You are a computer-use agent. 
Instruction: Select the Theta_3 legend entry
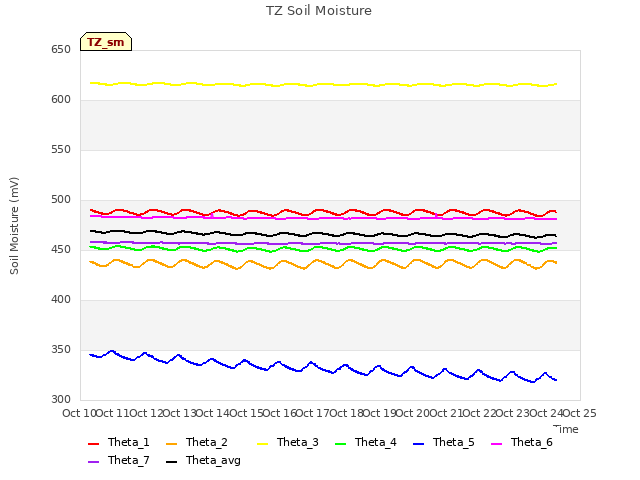pyautogui.click(x=288, y=442)
